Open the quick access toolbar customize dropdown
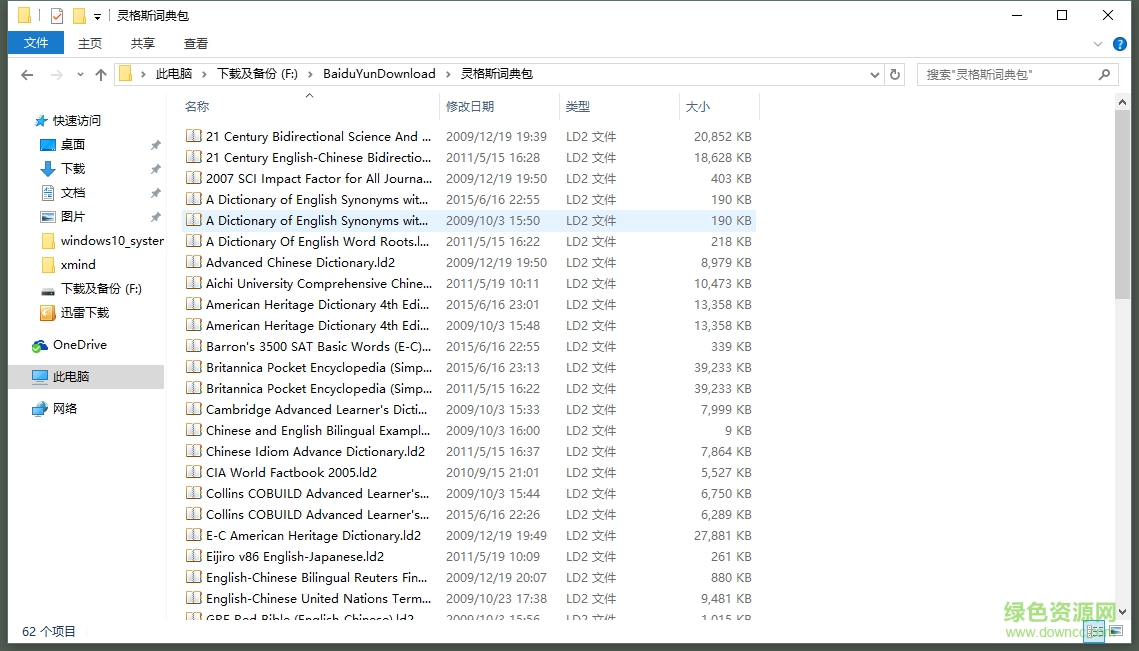The height and width of the screenshot is (651, 1139). [x=97, y=17]
